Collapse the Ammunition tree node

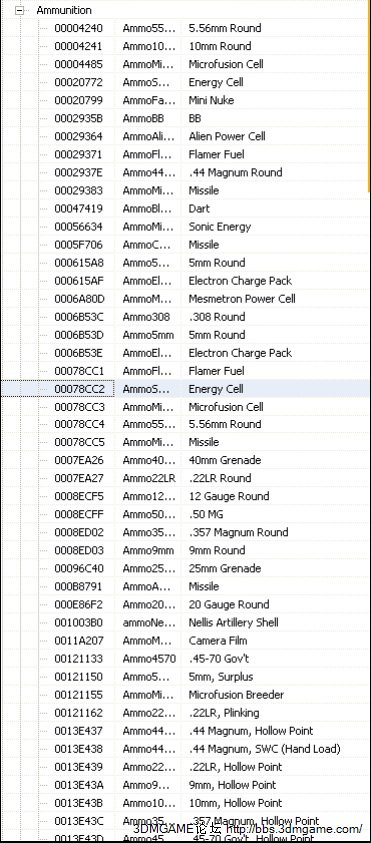click(20, 10)
